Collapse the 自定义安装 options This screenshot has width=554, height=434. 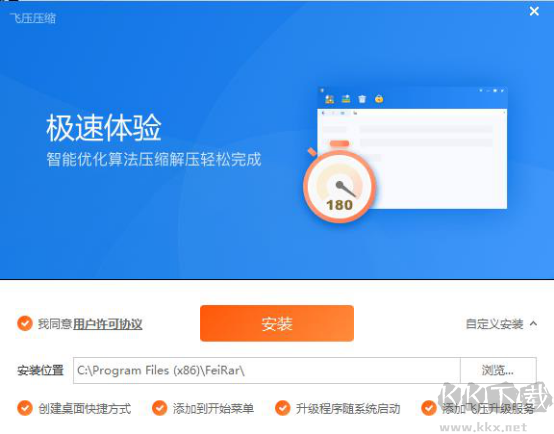click(501, 323)
